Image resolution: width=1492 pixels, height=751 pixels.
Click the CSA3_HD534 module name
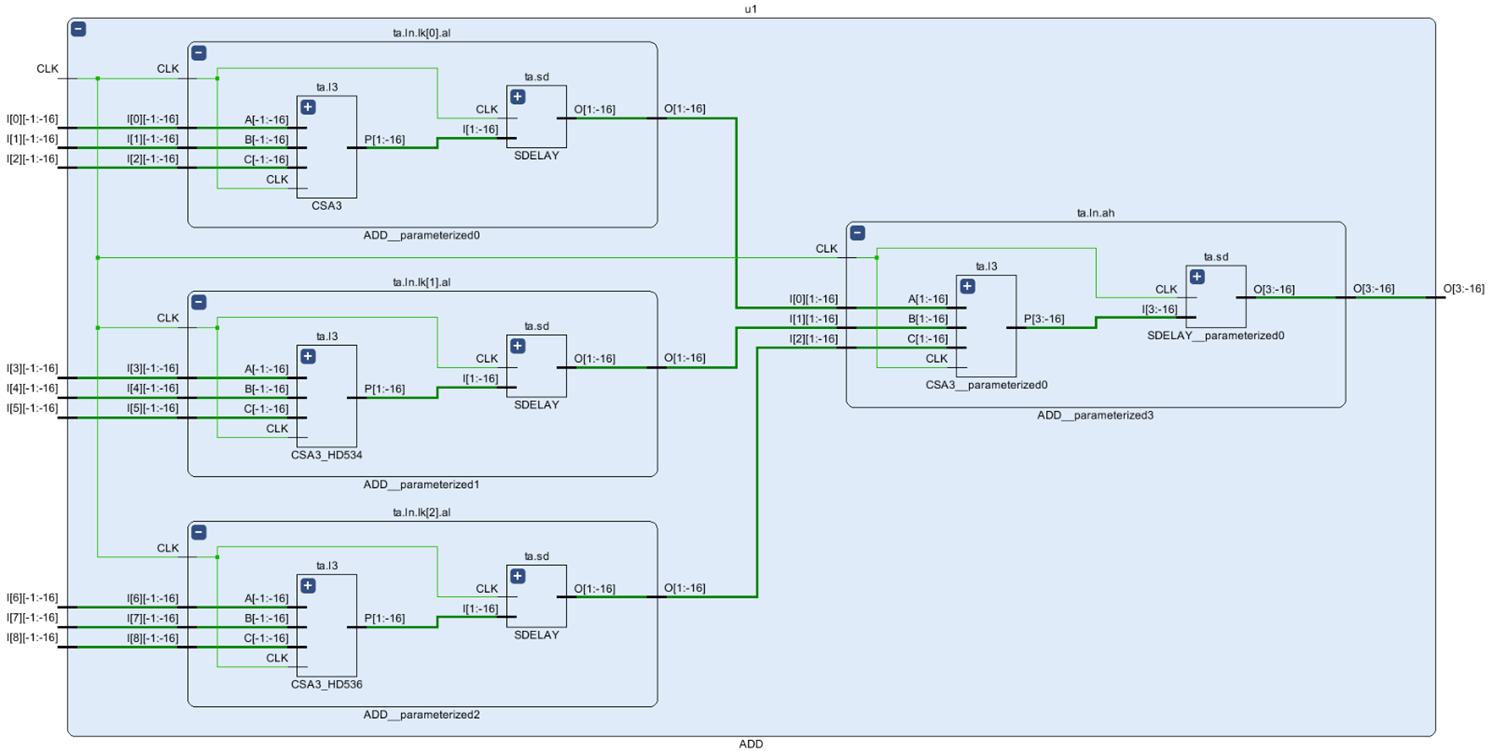click(326, 455)
